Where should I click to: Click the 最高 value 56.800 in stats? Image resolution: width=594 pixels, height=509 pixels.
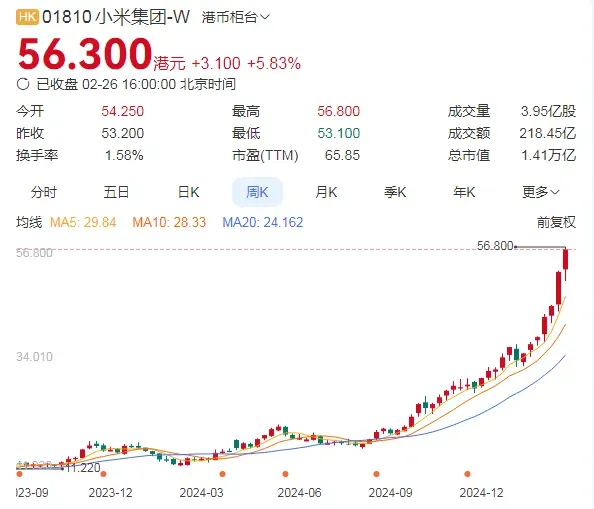click(x=338, y=111)
